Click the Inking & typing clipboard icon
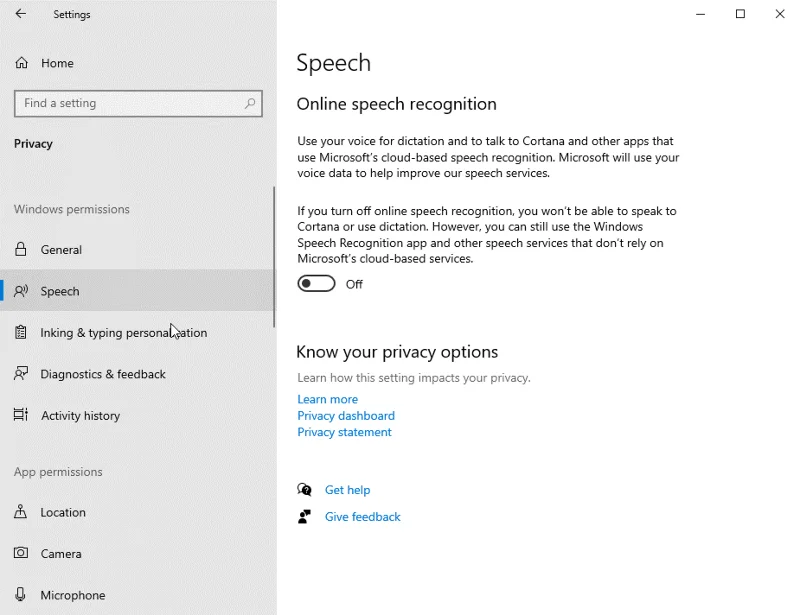This screenshot has width=800, height=615. click(x=20, y=332)
